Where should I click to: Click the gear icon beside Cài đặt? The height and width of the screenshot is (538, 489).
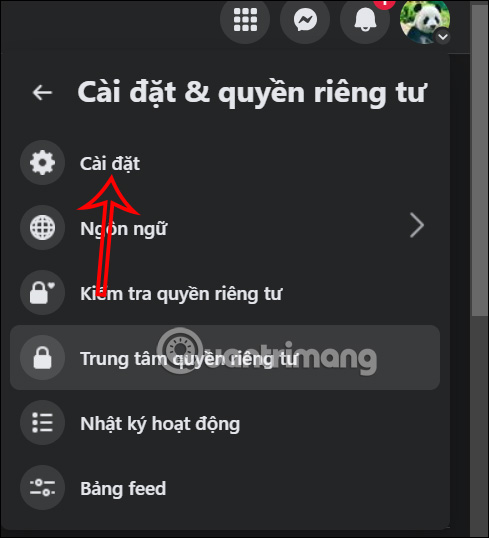click(43, 163)
